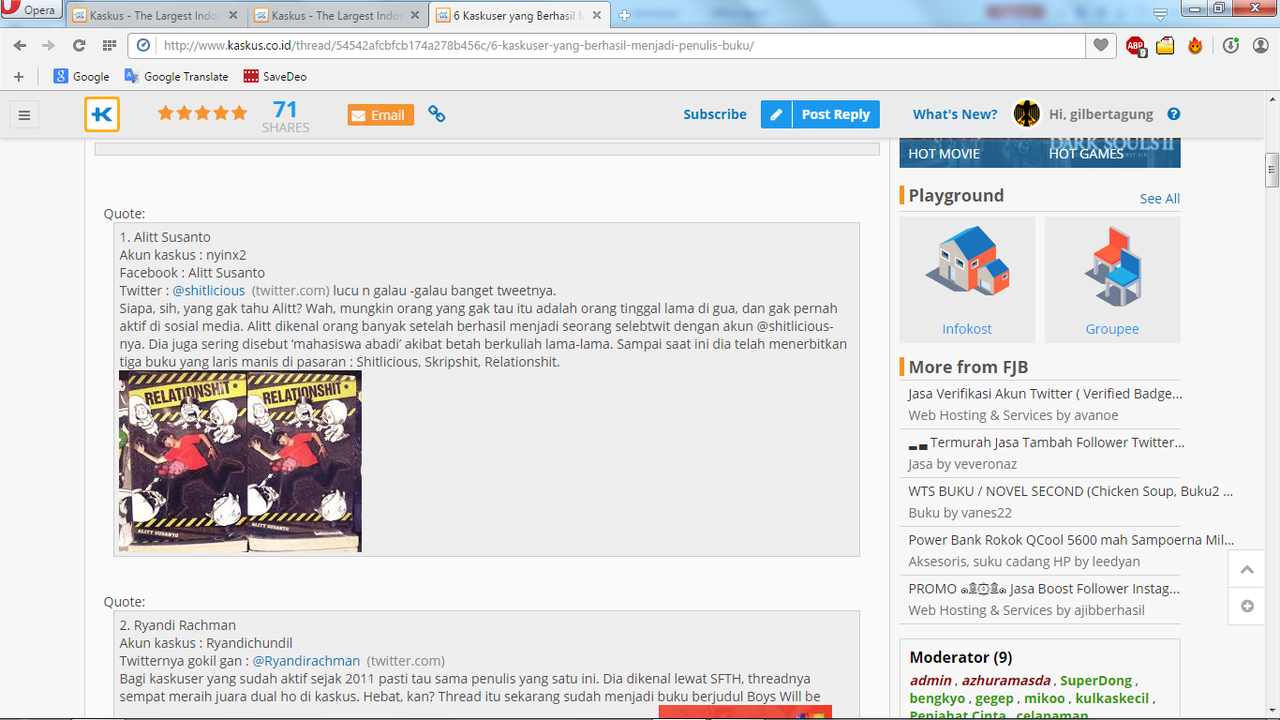The height and width of the screenshot is (720, 1280).
Task: Open the Opera main menu button
Action: click(30, 11)
